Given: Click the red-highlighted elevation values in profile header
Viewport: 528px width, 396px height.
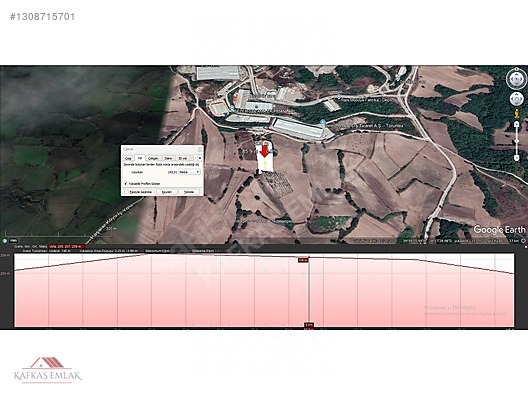Looking at the screenshot, I should point(65,246).
